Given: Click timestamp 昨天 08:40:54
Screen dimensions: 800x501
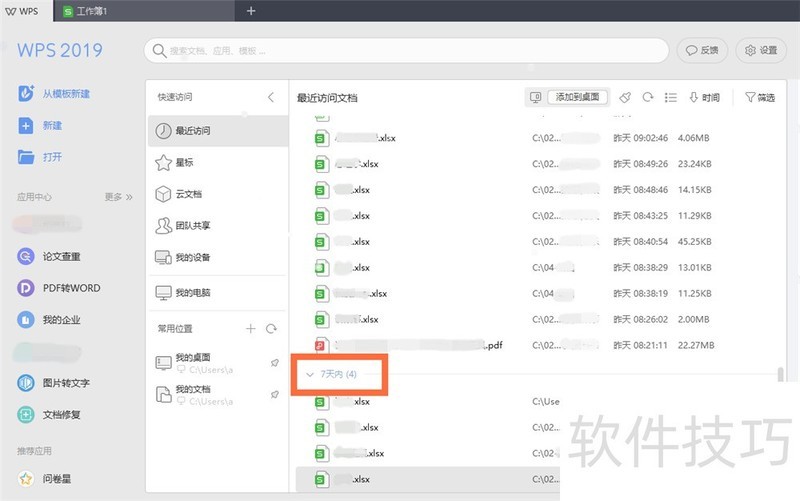Looking at the screenshot, I should click(640, 241).
